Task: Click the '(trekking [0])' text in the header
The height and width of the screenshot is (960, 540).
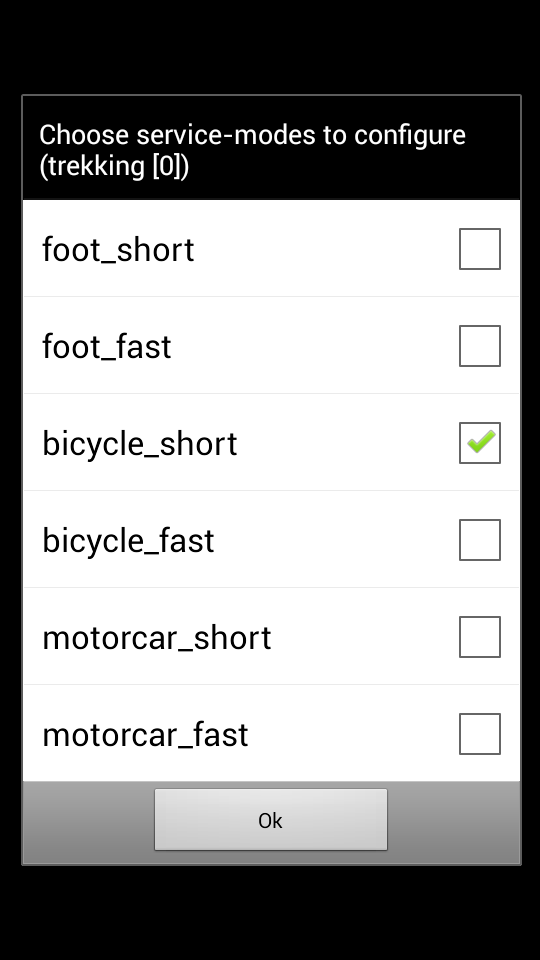Action: click(114, 166)
